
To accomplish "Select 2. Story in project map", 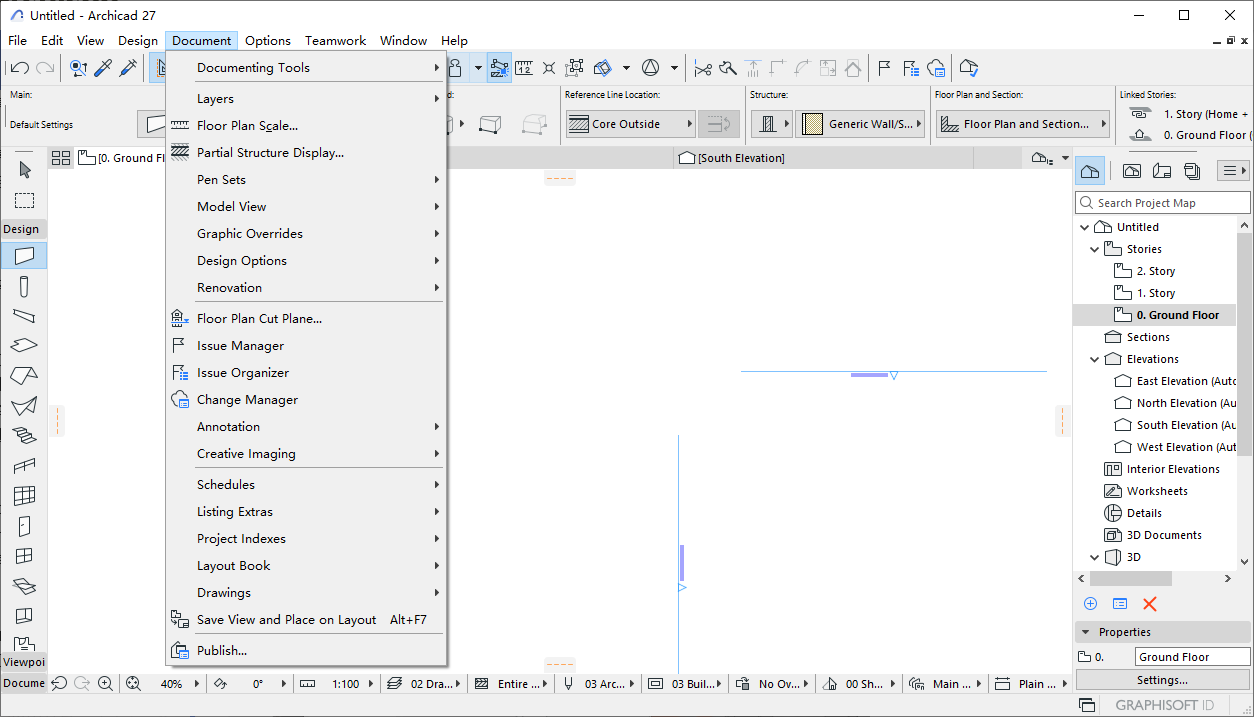I will coord(1156,271).
